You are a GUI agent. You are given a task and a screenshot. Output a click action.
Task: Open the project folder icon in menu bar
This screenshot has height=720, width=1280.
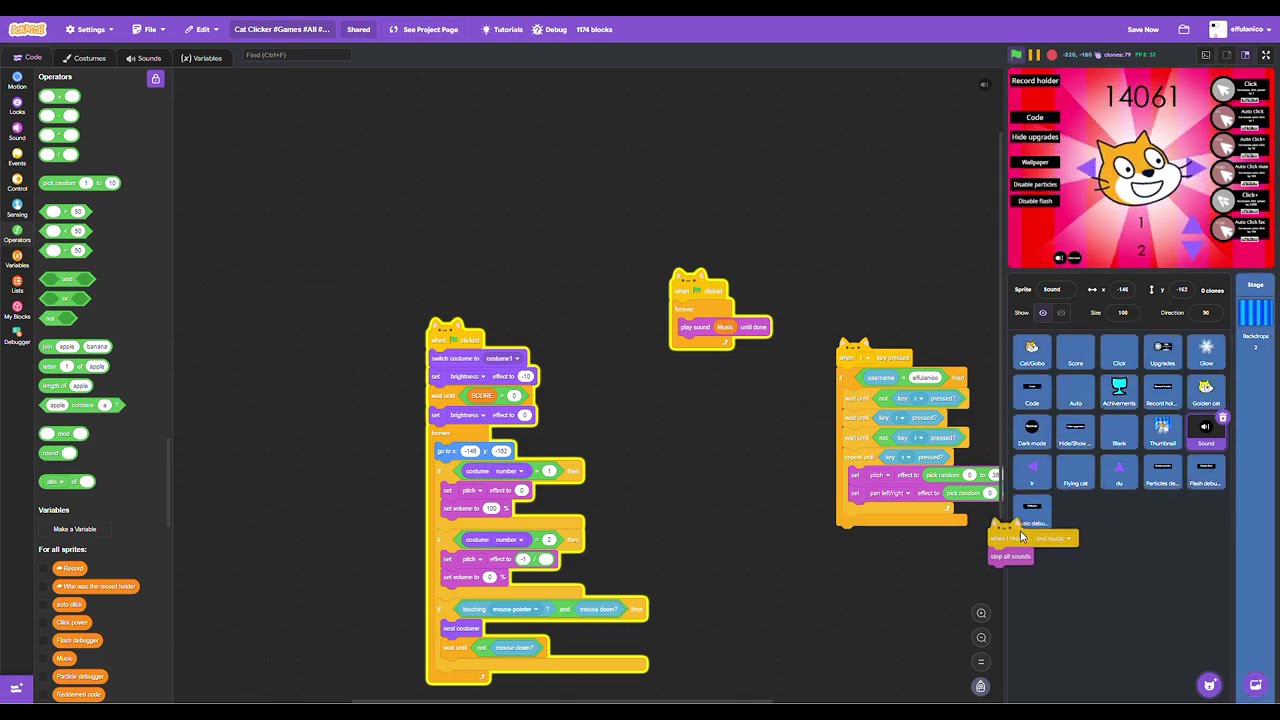pos(1184,29)
